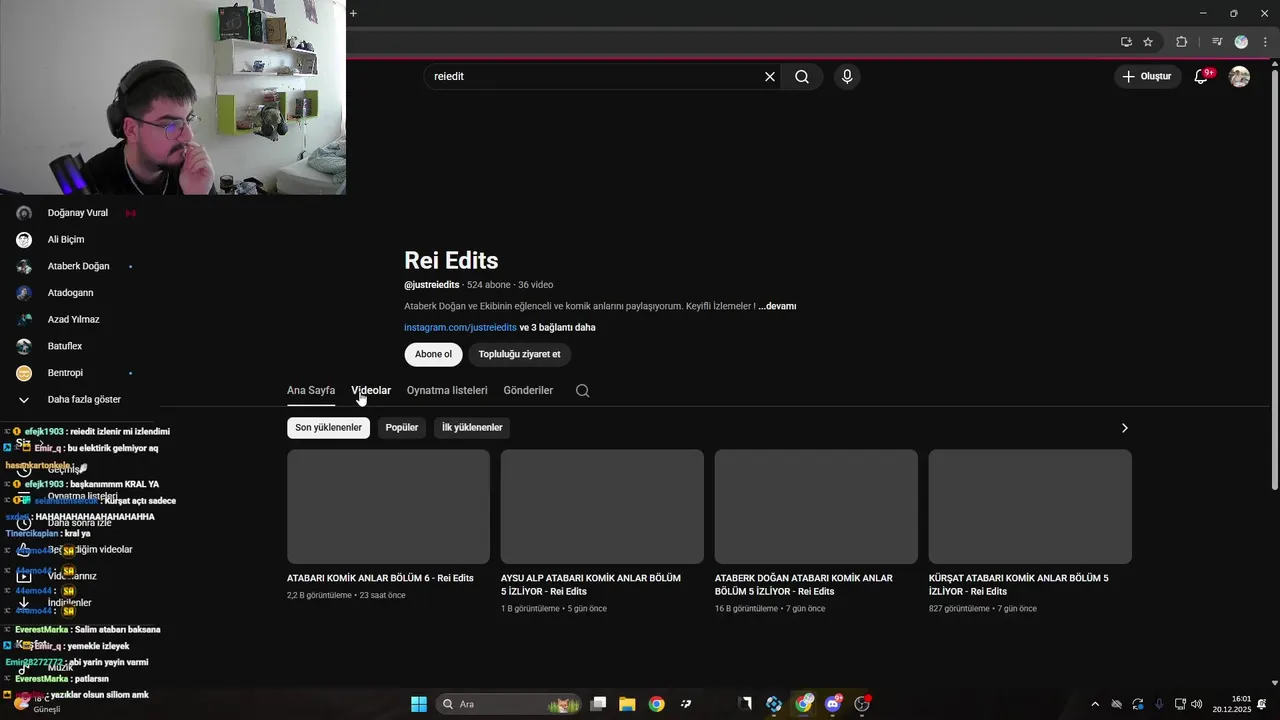The width and height of the screenshot is (1280, 720).
Task: Open Chrome three-dot menu
Action: (1265, 42)
